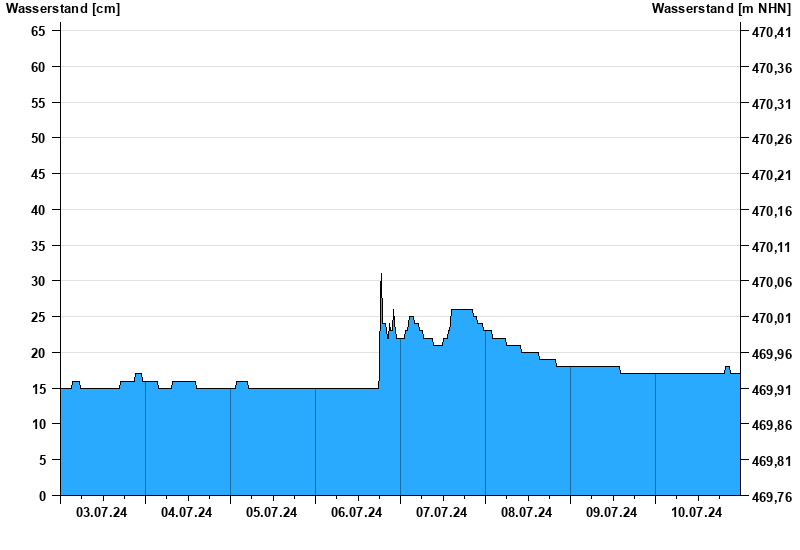Pick the 06.07.24 date label
This screenshot has height=550, width=800.
click(357, 512)
